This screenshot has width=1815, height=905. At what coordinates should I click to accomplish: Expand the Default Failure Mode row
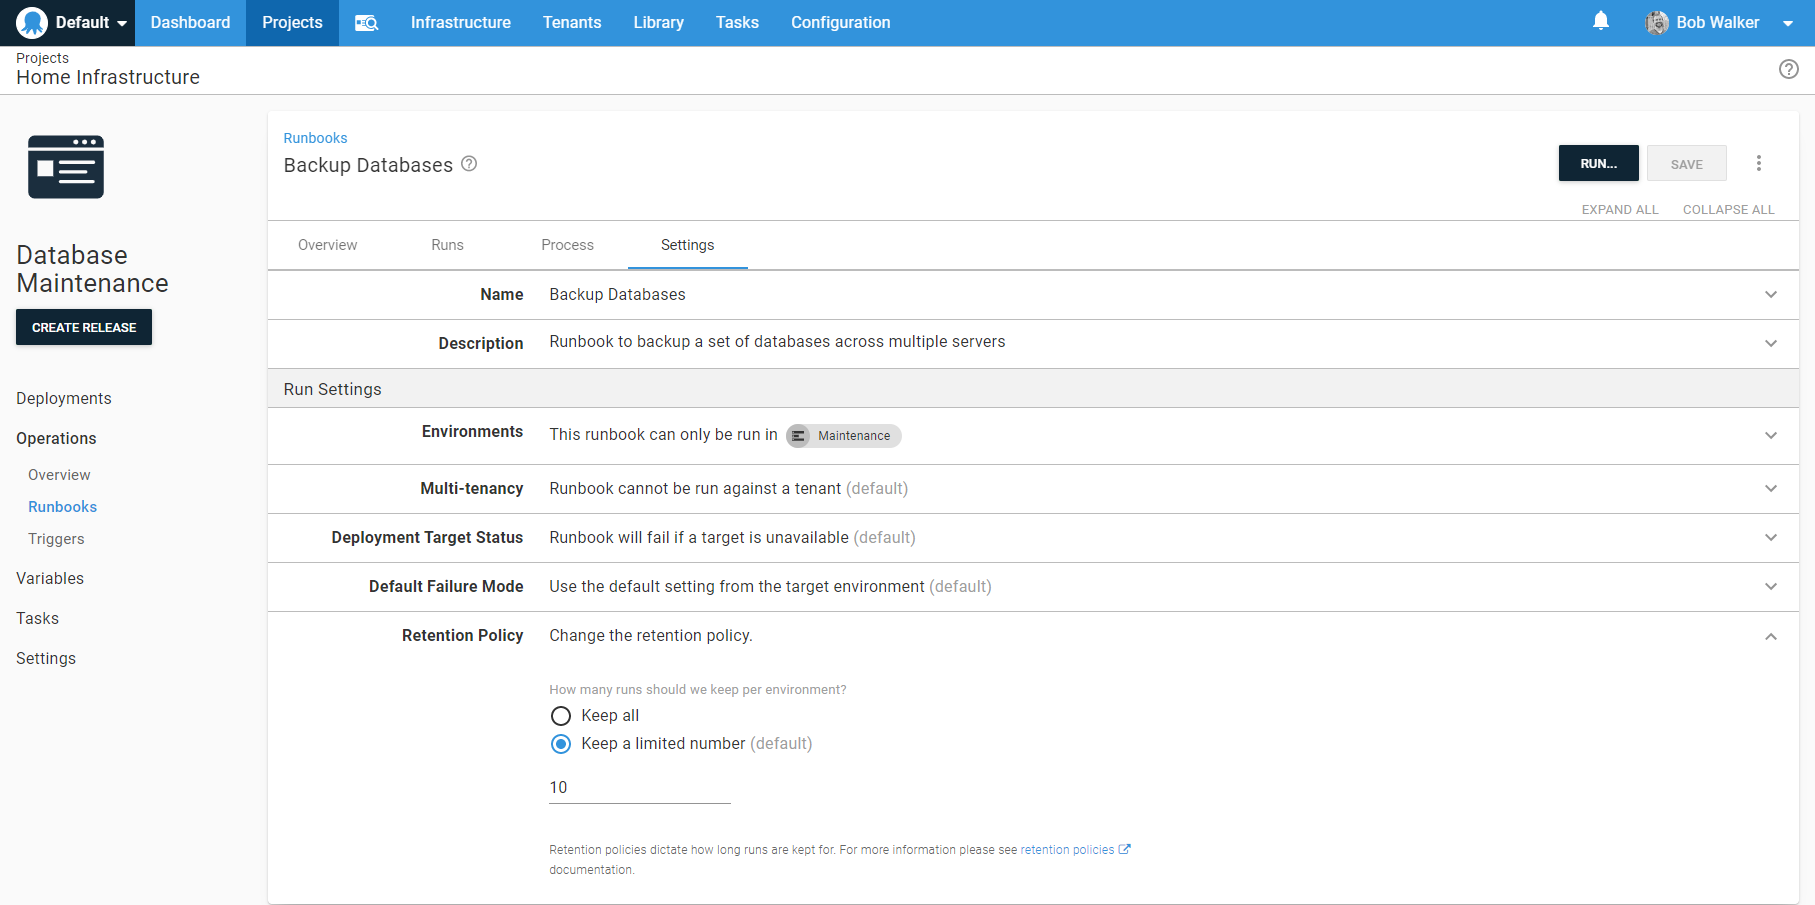pyautogui.click(x=1770, y=586)
